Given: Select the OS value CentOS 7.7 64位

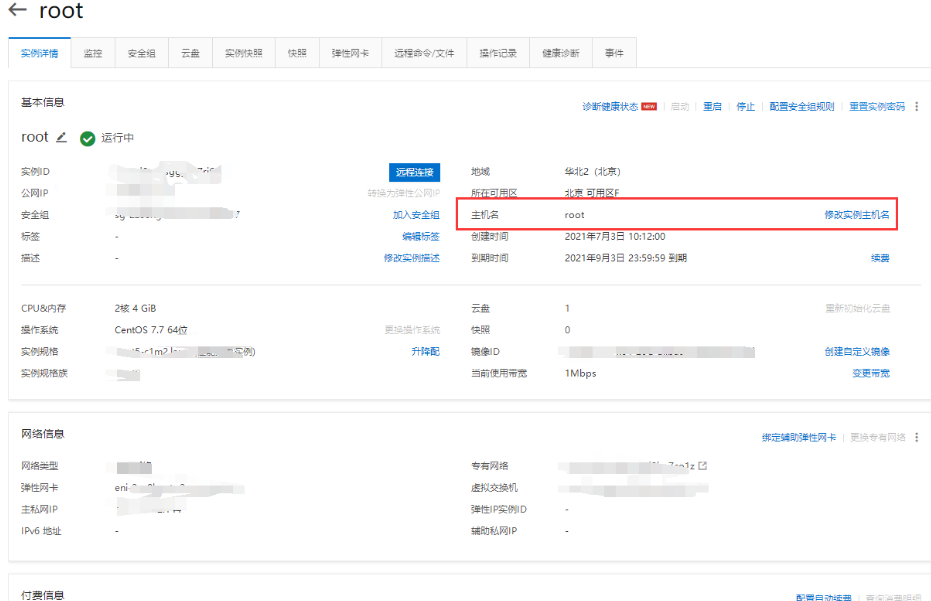Looking at the screenshot, I should (x=151, y=330).
